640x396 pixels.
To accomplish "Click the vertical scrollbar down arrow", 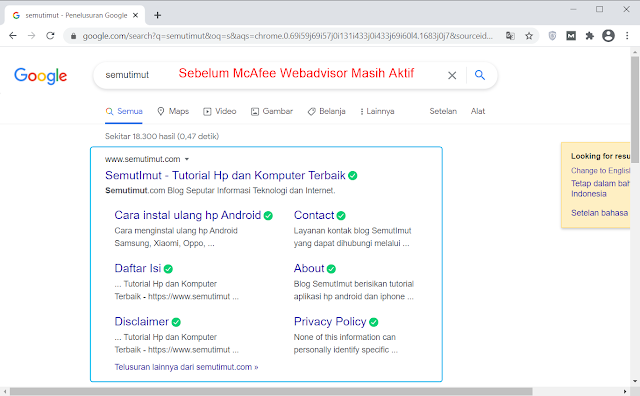I will click(635, 381).
